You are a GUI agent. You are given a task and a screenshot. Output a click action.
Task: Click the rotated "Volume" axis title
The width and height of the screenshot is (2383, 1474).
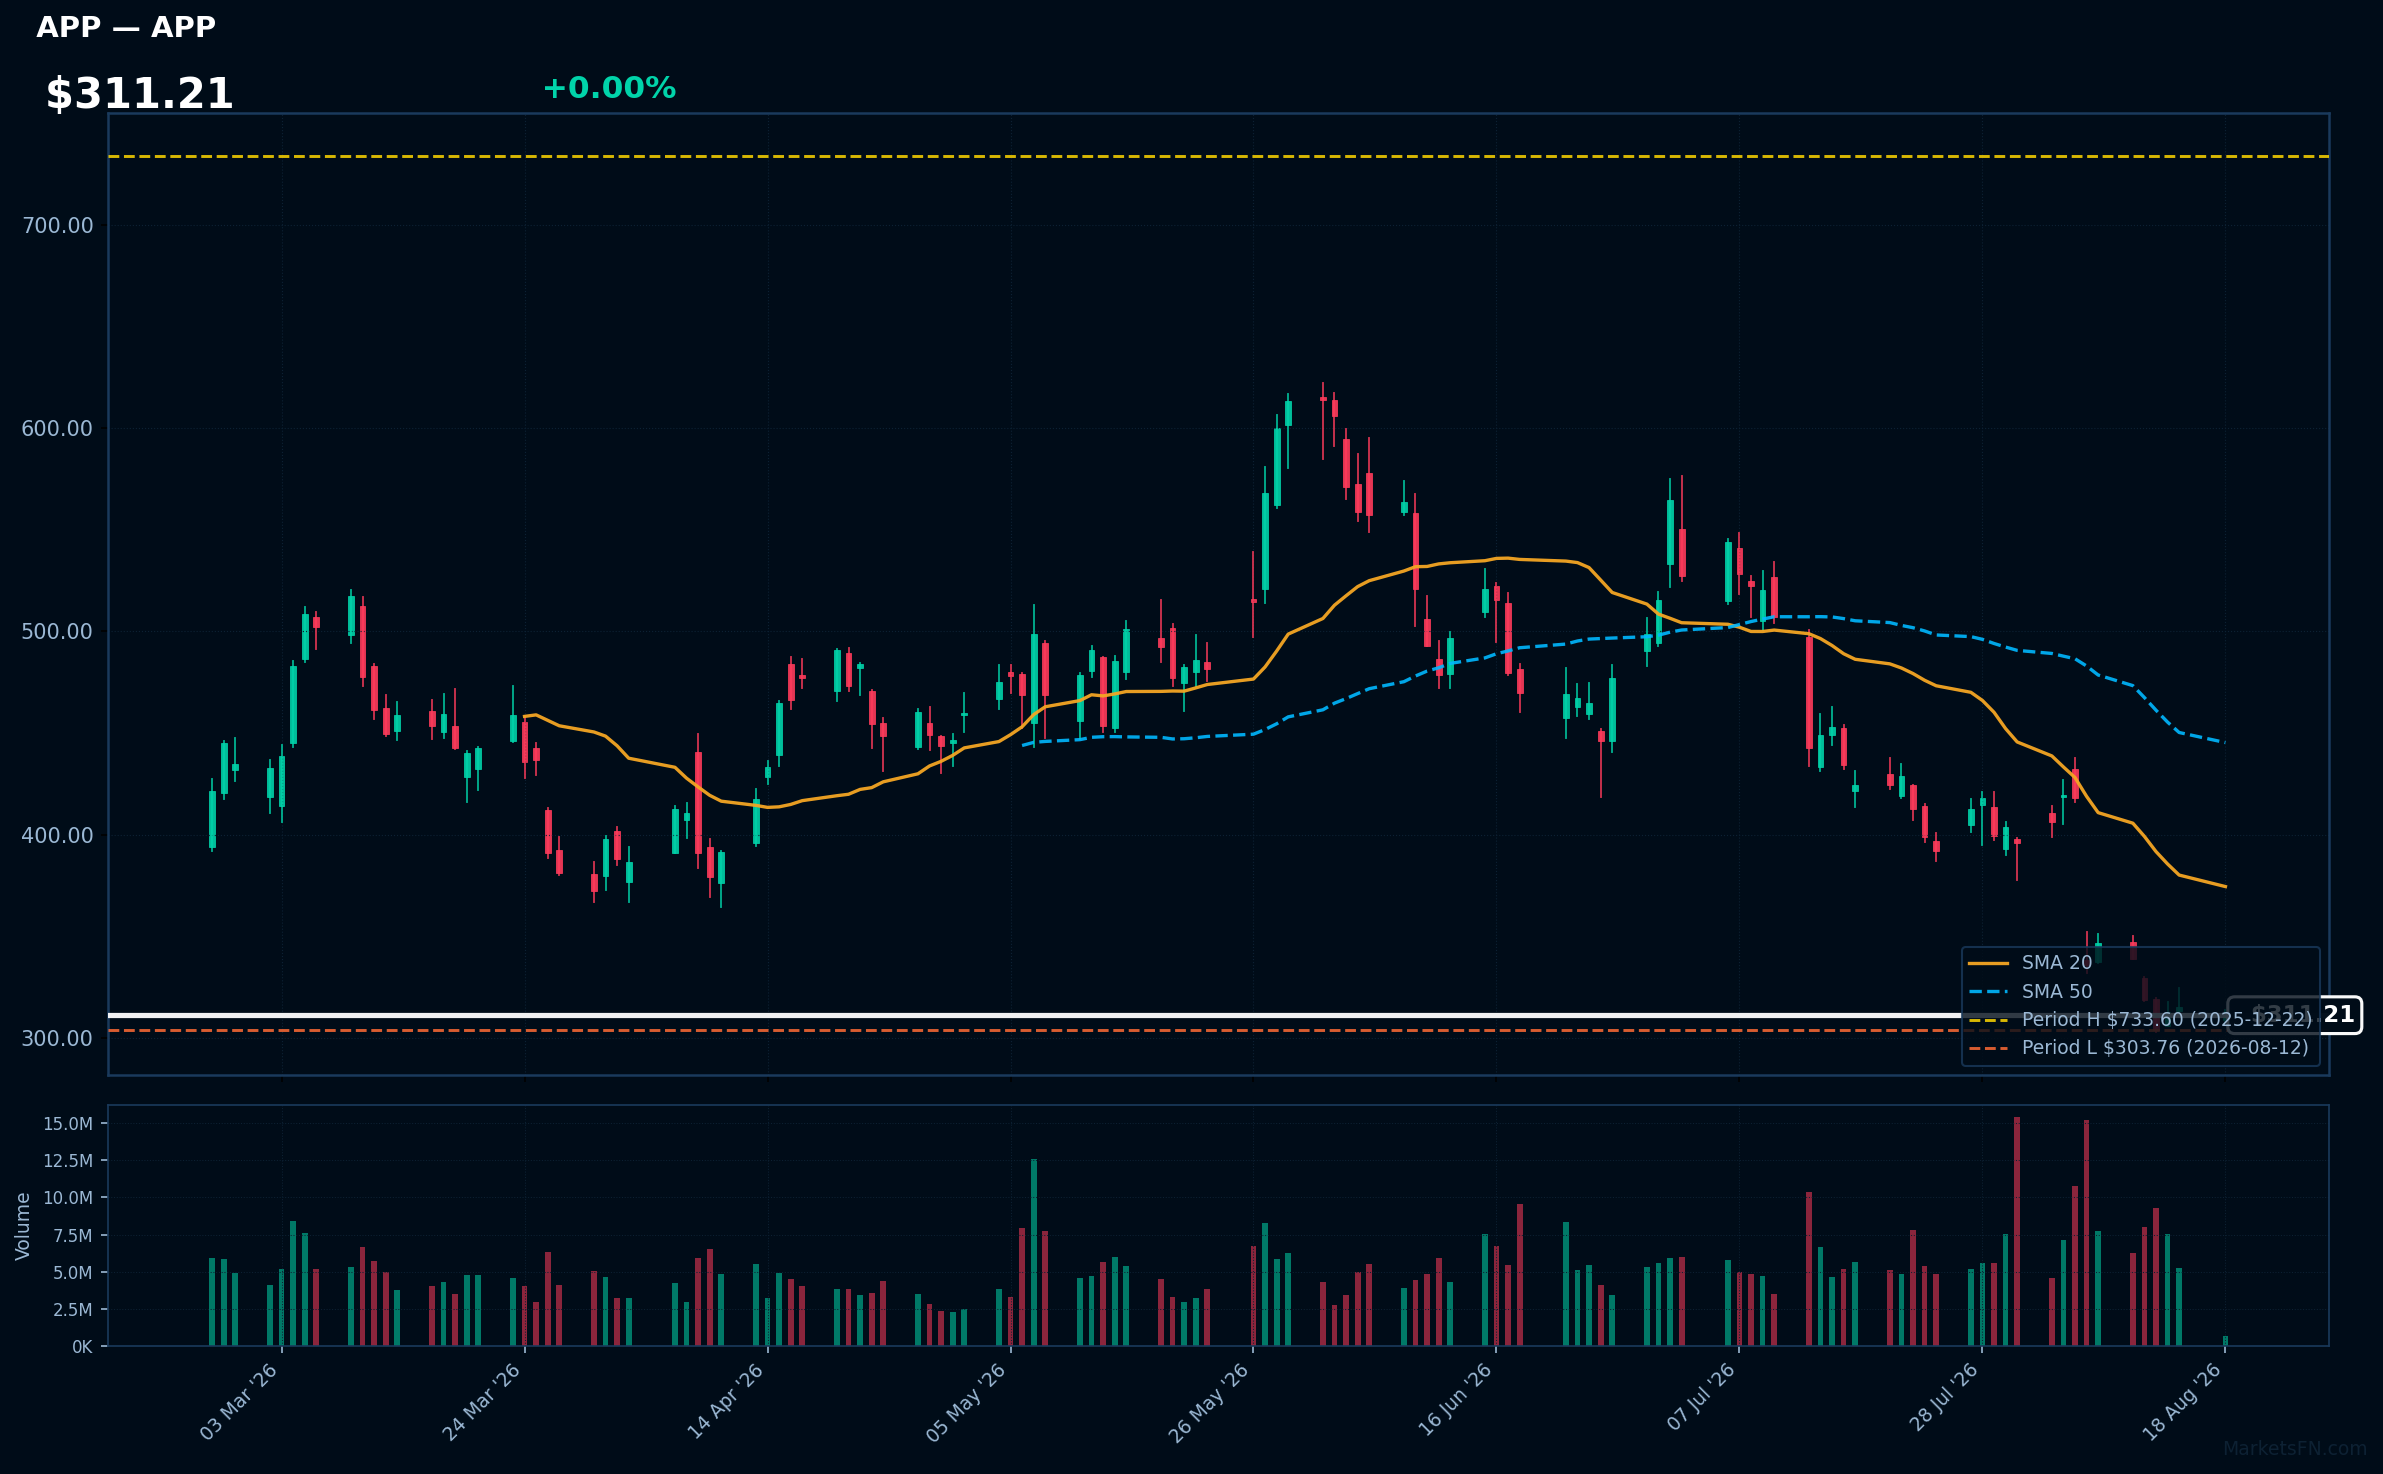click(x=23, y=1226)
